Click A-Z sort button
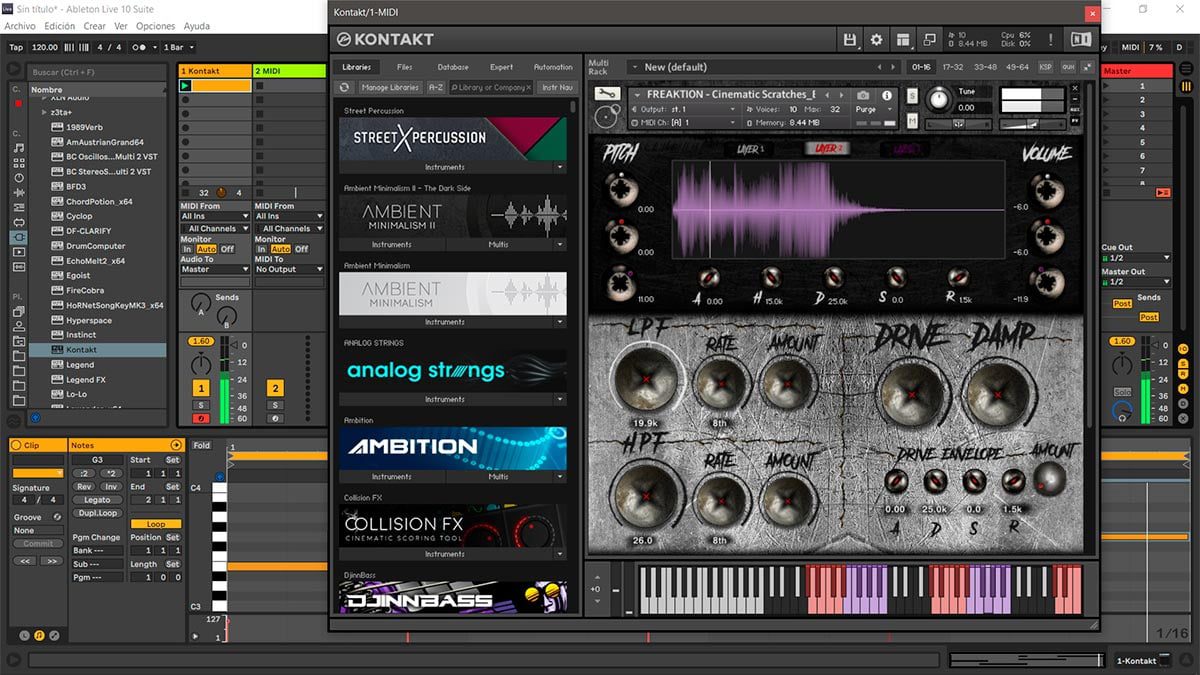1200x675 pixels. pos(436,87)
